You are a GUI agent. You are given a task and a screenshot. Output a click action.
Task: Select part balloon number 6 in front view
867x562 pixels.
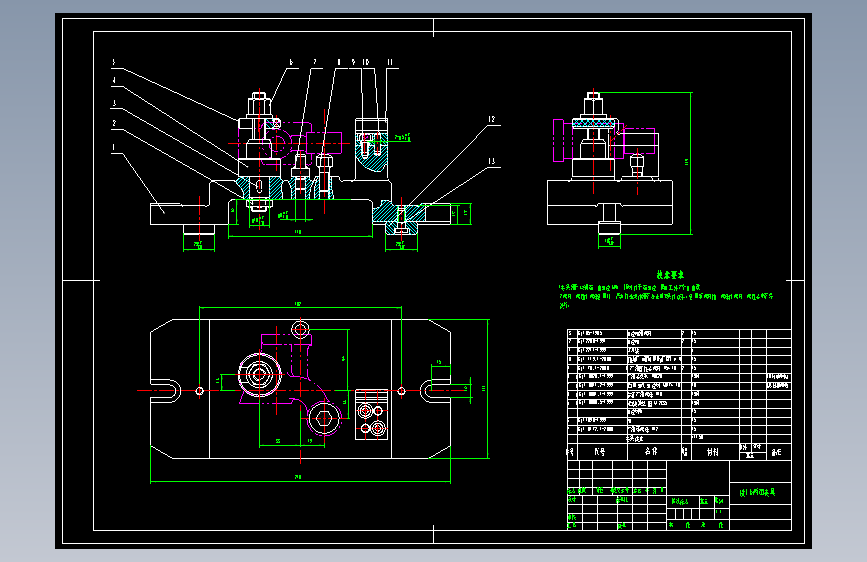(x=291, y=63)
